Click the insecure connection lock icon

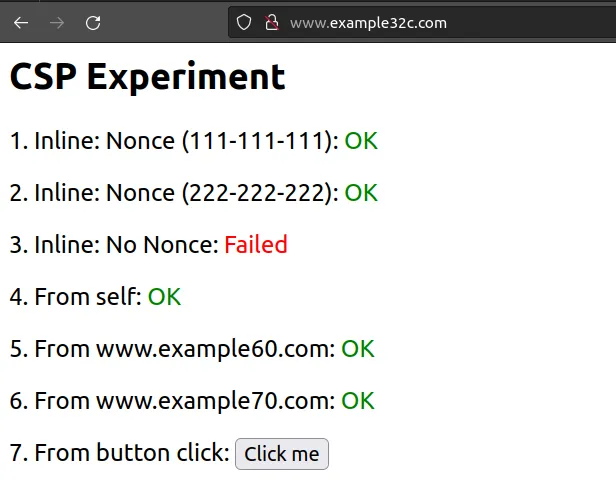pos(270,22)
